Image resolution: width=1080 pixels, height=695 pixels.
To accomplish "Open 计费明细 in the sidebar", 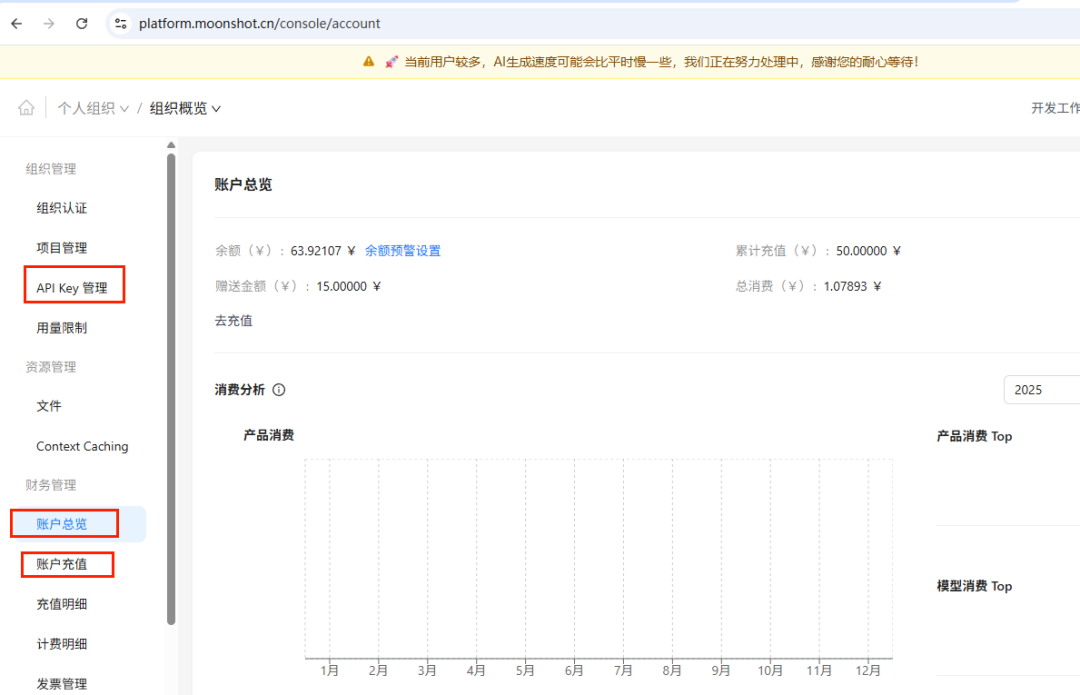I will pos(62,644).
